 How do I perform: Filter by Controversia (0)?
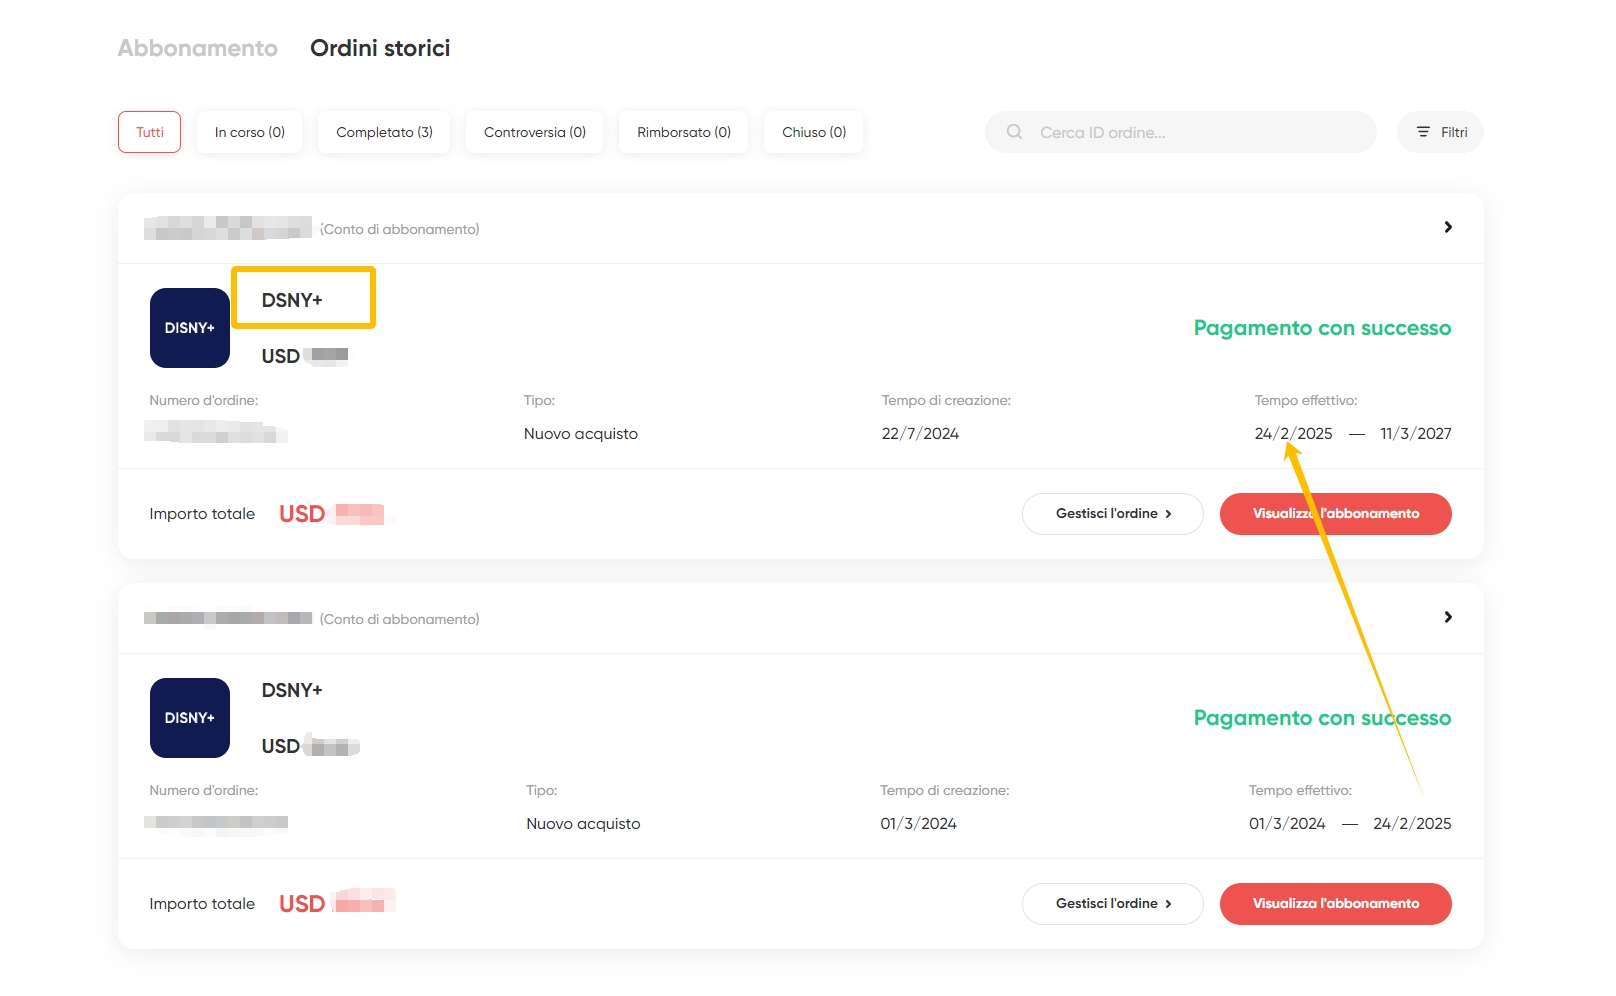click(535, 132)
